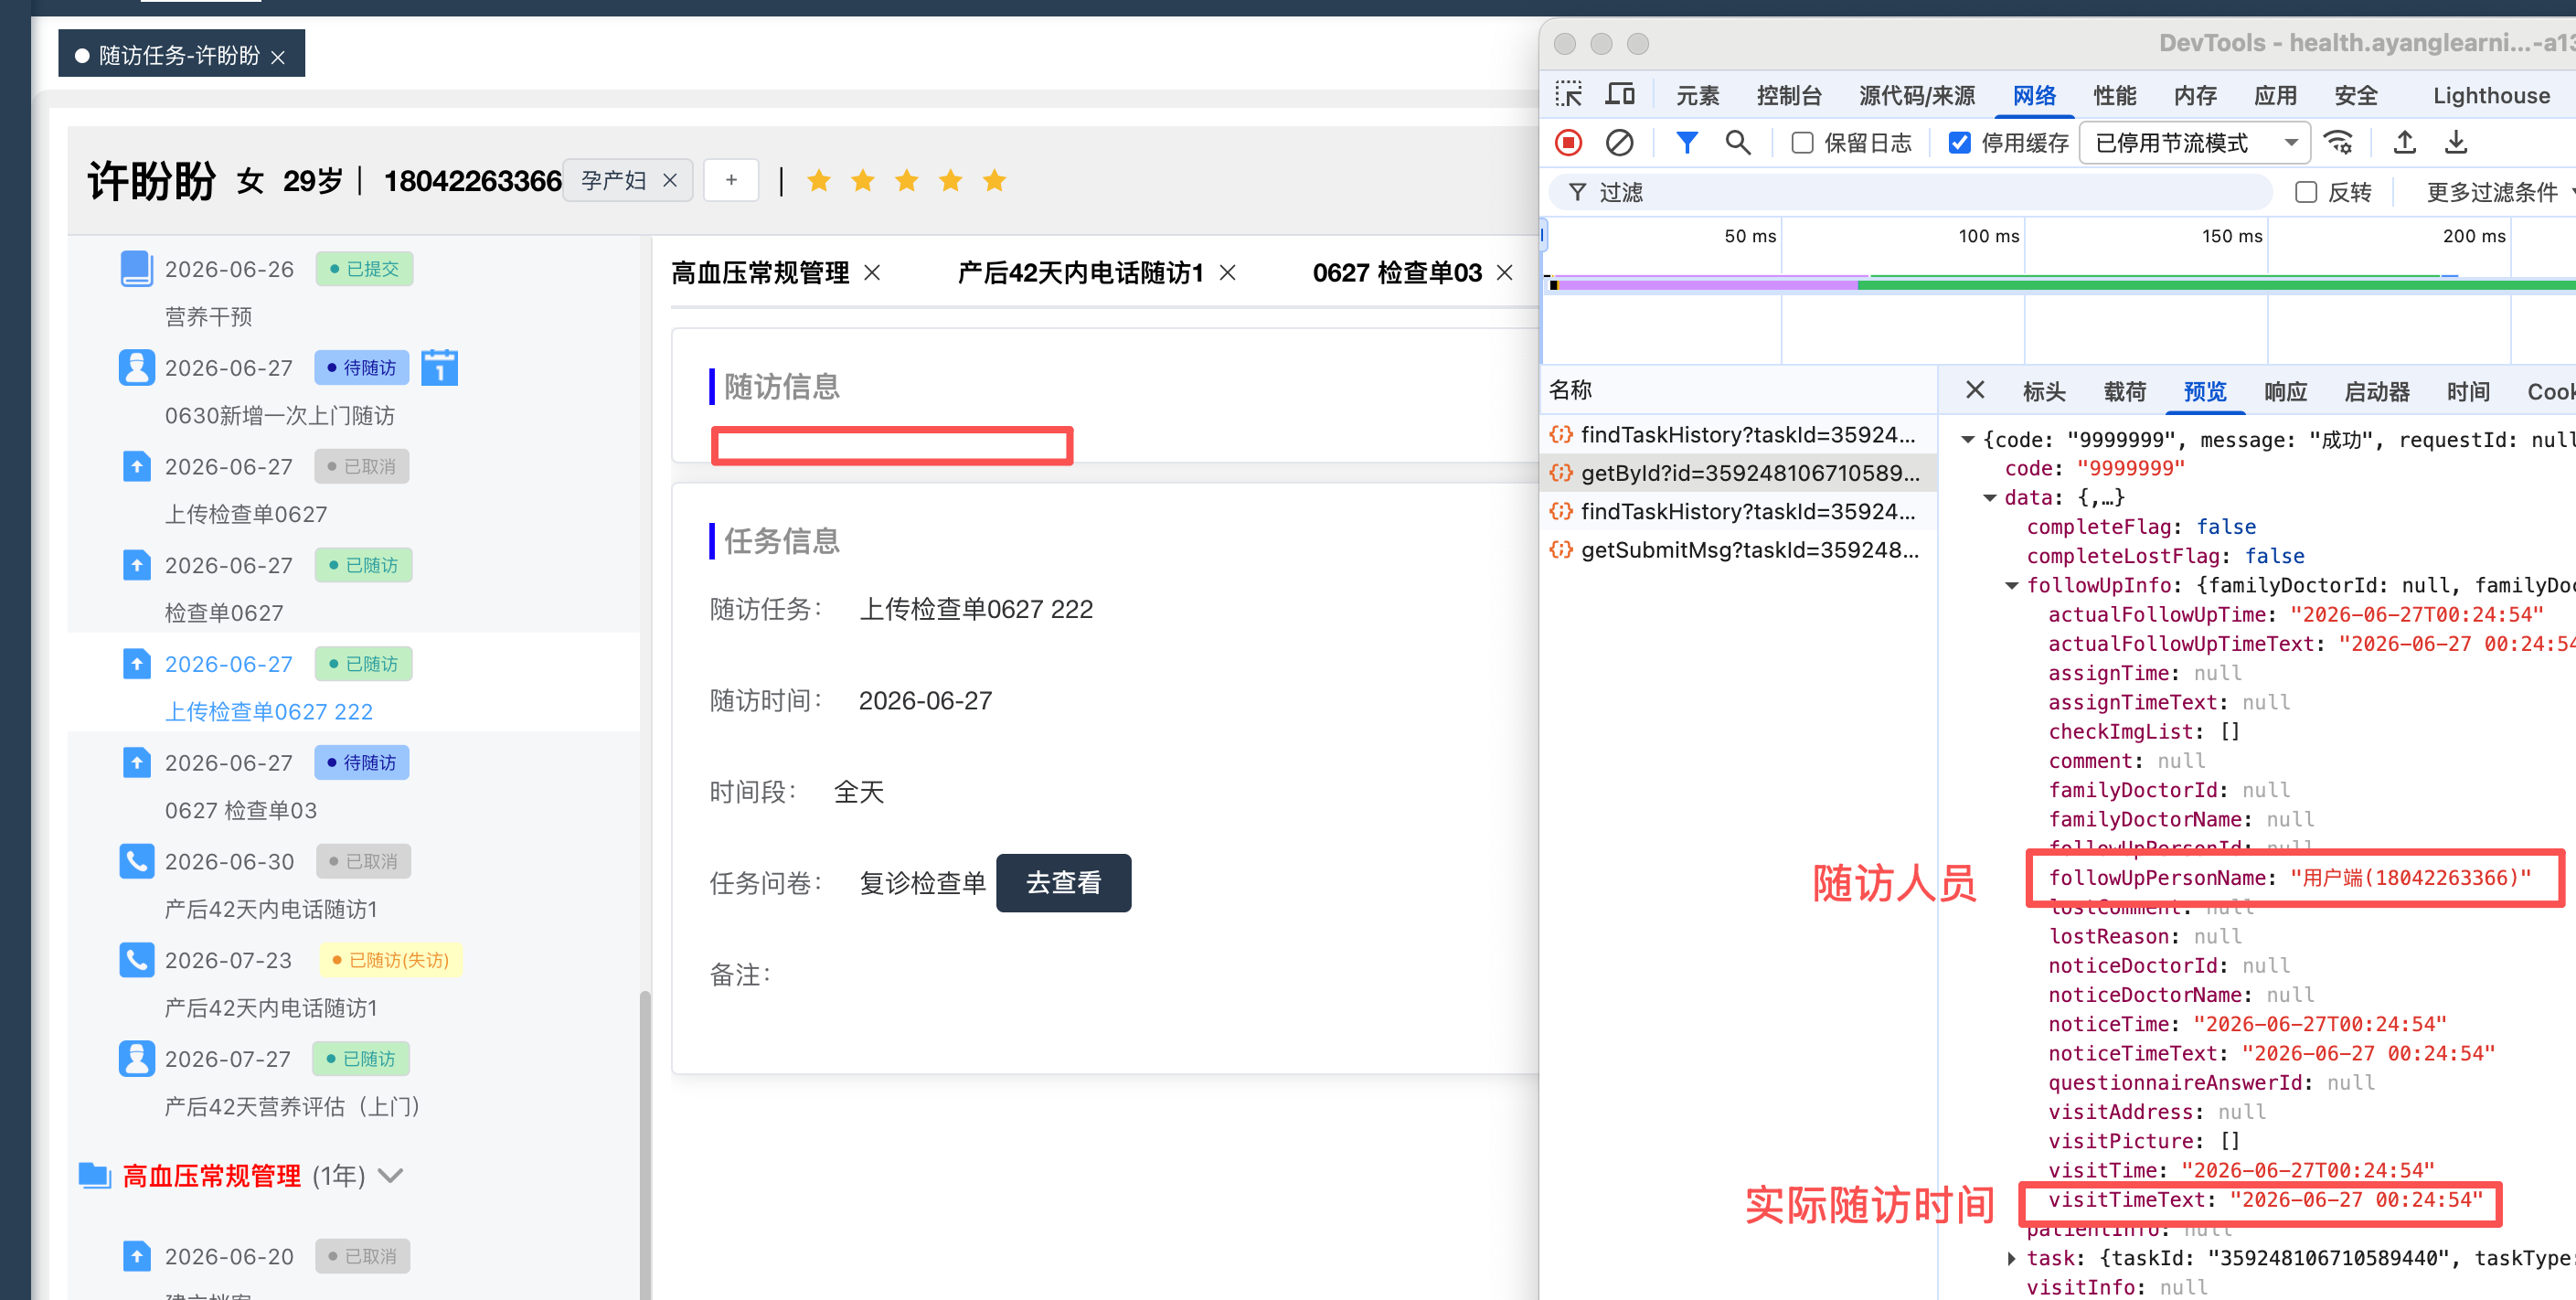Stop network recording with red record icon
The width and height of the screenshot is (2576, 1300).
point(1569,143)
